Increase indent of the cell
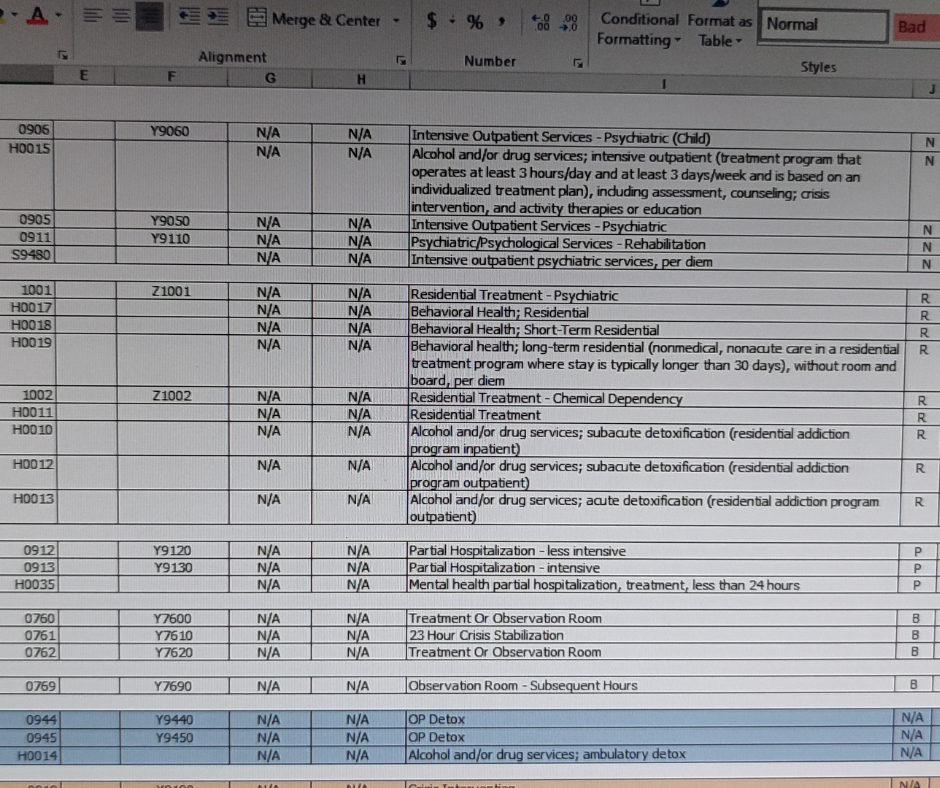Image resolution: width=940 pixels, height=788 pixels. coord(218,17)
